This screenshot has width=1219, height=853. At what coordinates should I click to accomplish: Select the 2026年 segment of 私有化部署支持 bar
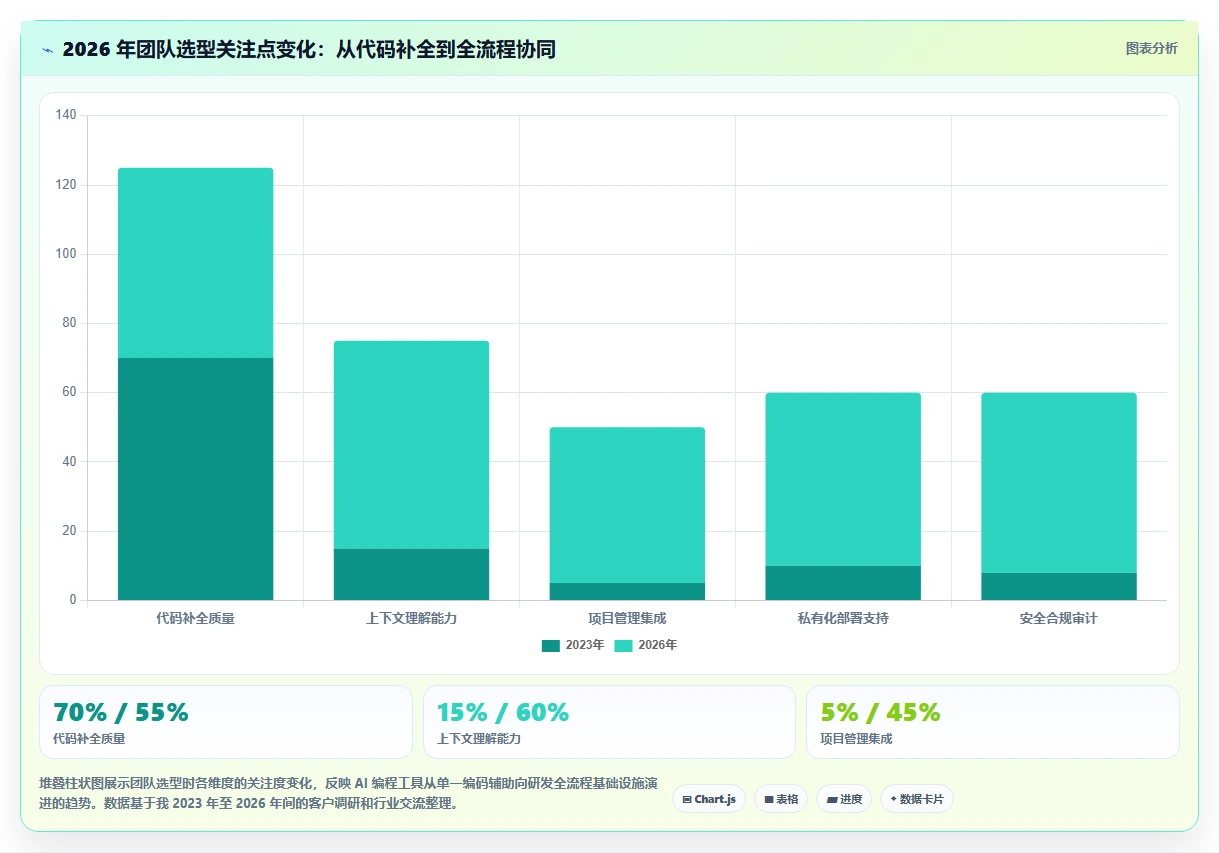click(x=843, y=479)
